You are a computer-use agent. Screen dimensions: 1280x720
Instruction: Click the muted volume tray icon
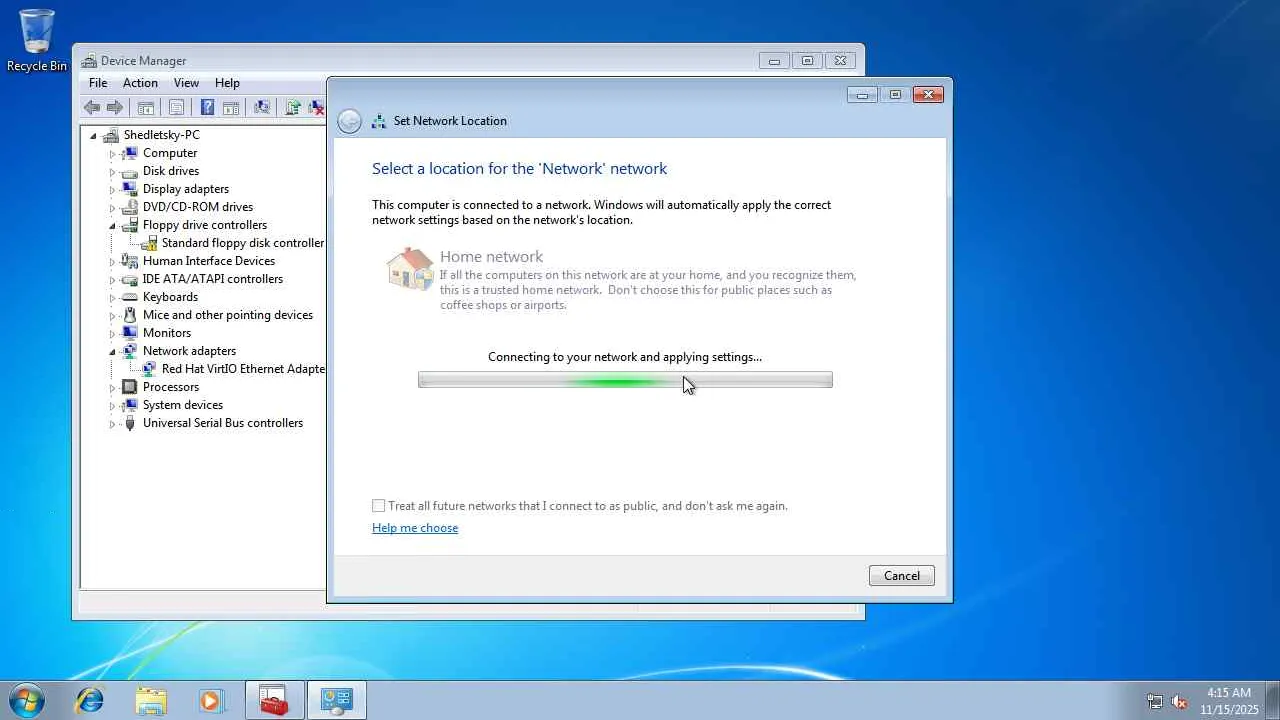click(x=1179, y=701)
